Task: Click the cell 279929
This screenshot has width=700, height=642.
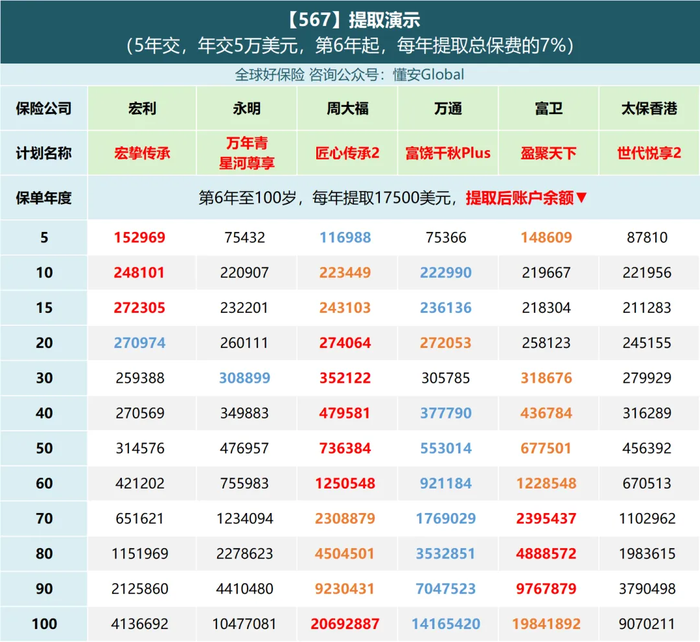Action: (x=647, y=378)
